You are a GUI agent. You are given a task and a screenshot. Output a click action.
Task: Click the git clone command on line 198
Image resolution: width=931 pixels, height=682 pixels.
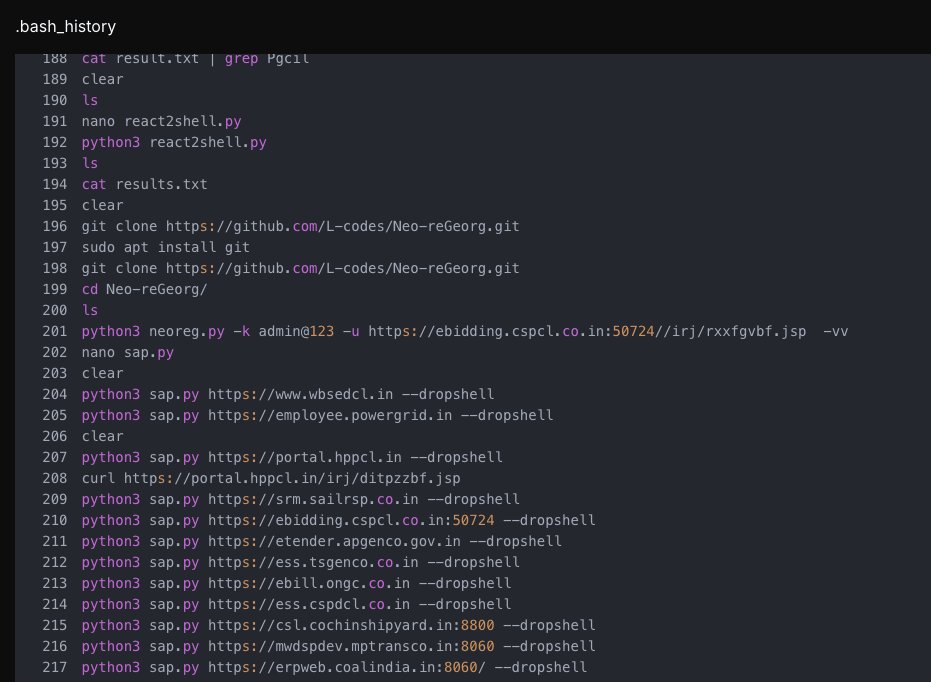point(300,268)
